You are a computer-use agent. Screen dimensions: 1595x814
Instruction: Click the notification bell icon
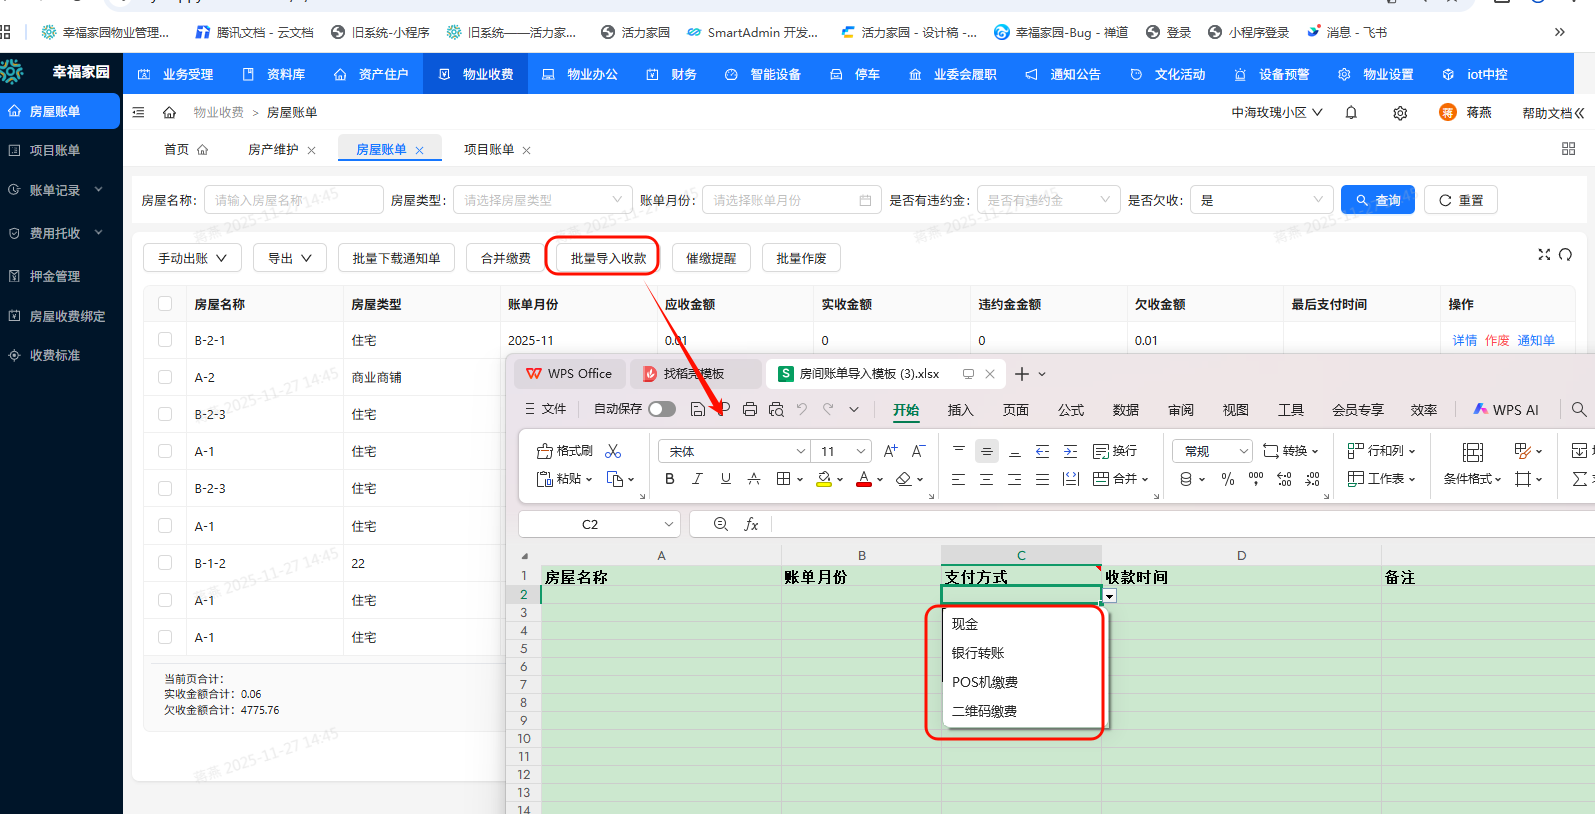tap(1351, 113)
